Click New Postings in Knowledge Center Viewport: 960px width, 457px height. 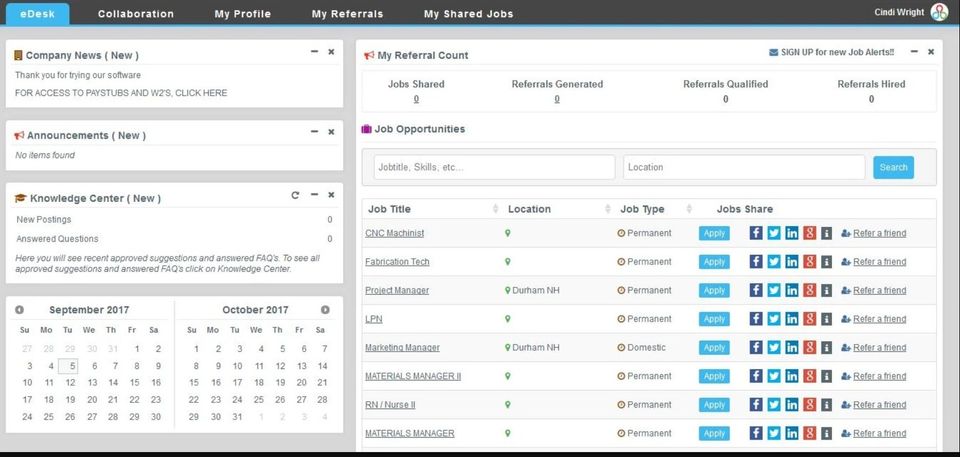coord(43,219)
